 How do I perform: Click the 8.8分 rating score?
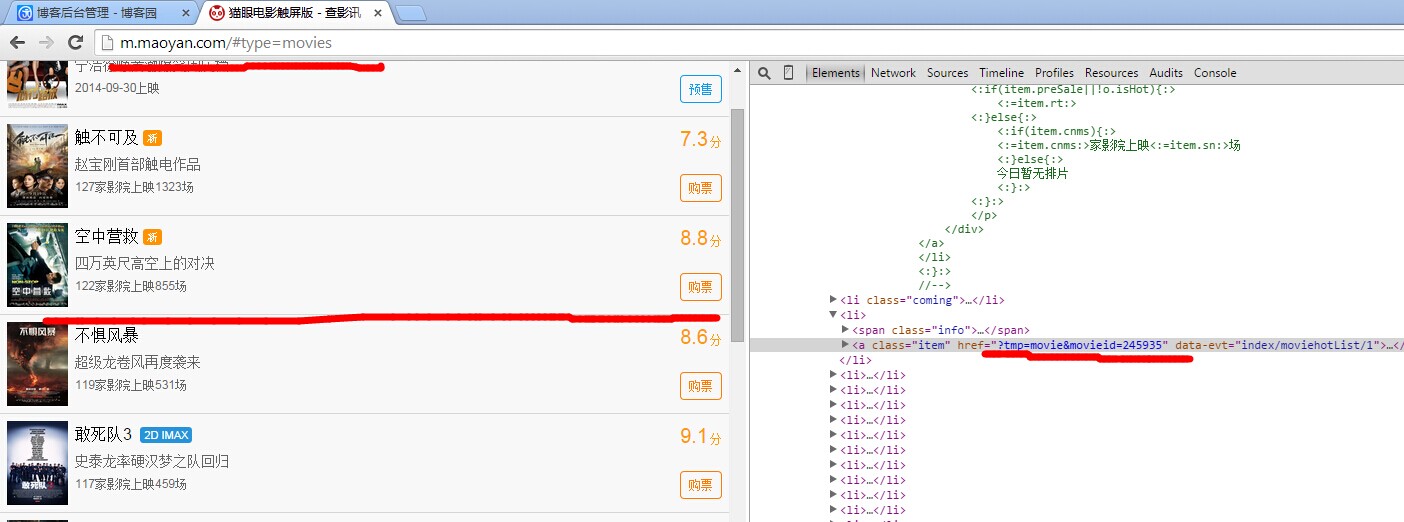(700, 238)
